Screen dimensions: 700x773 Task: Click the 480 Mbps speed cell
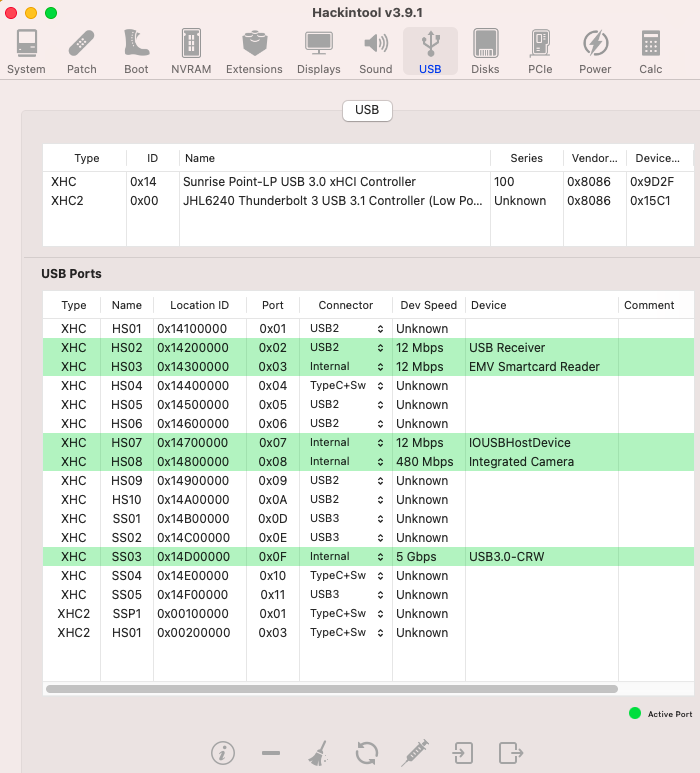[424, 461]
